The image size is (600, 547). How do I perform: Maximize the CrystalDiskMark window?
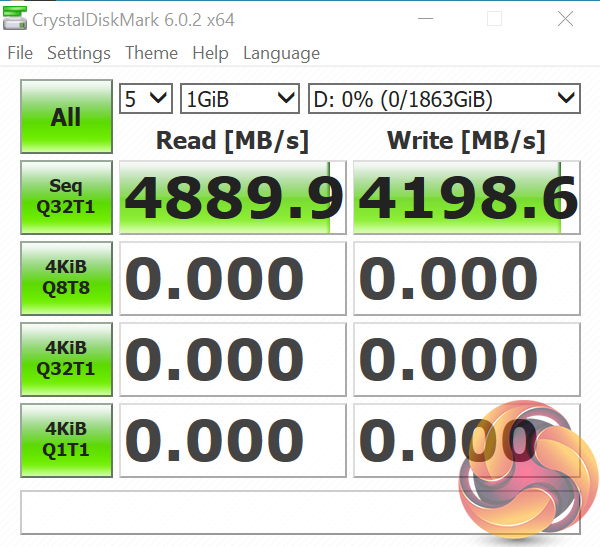pyautogui.click(x=494, y=18)
